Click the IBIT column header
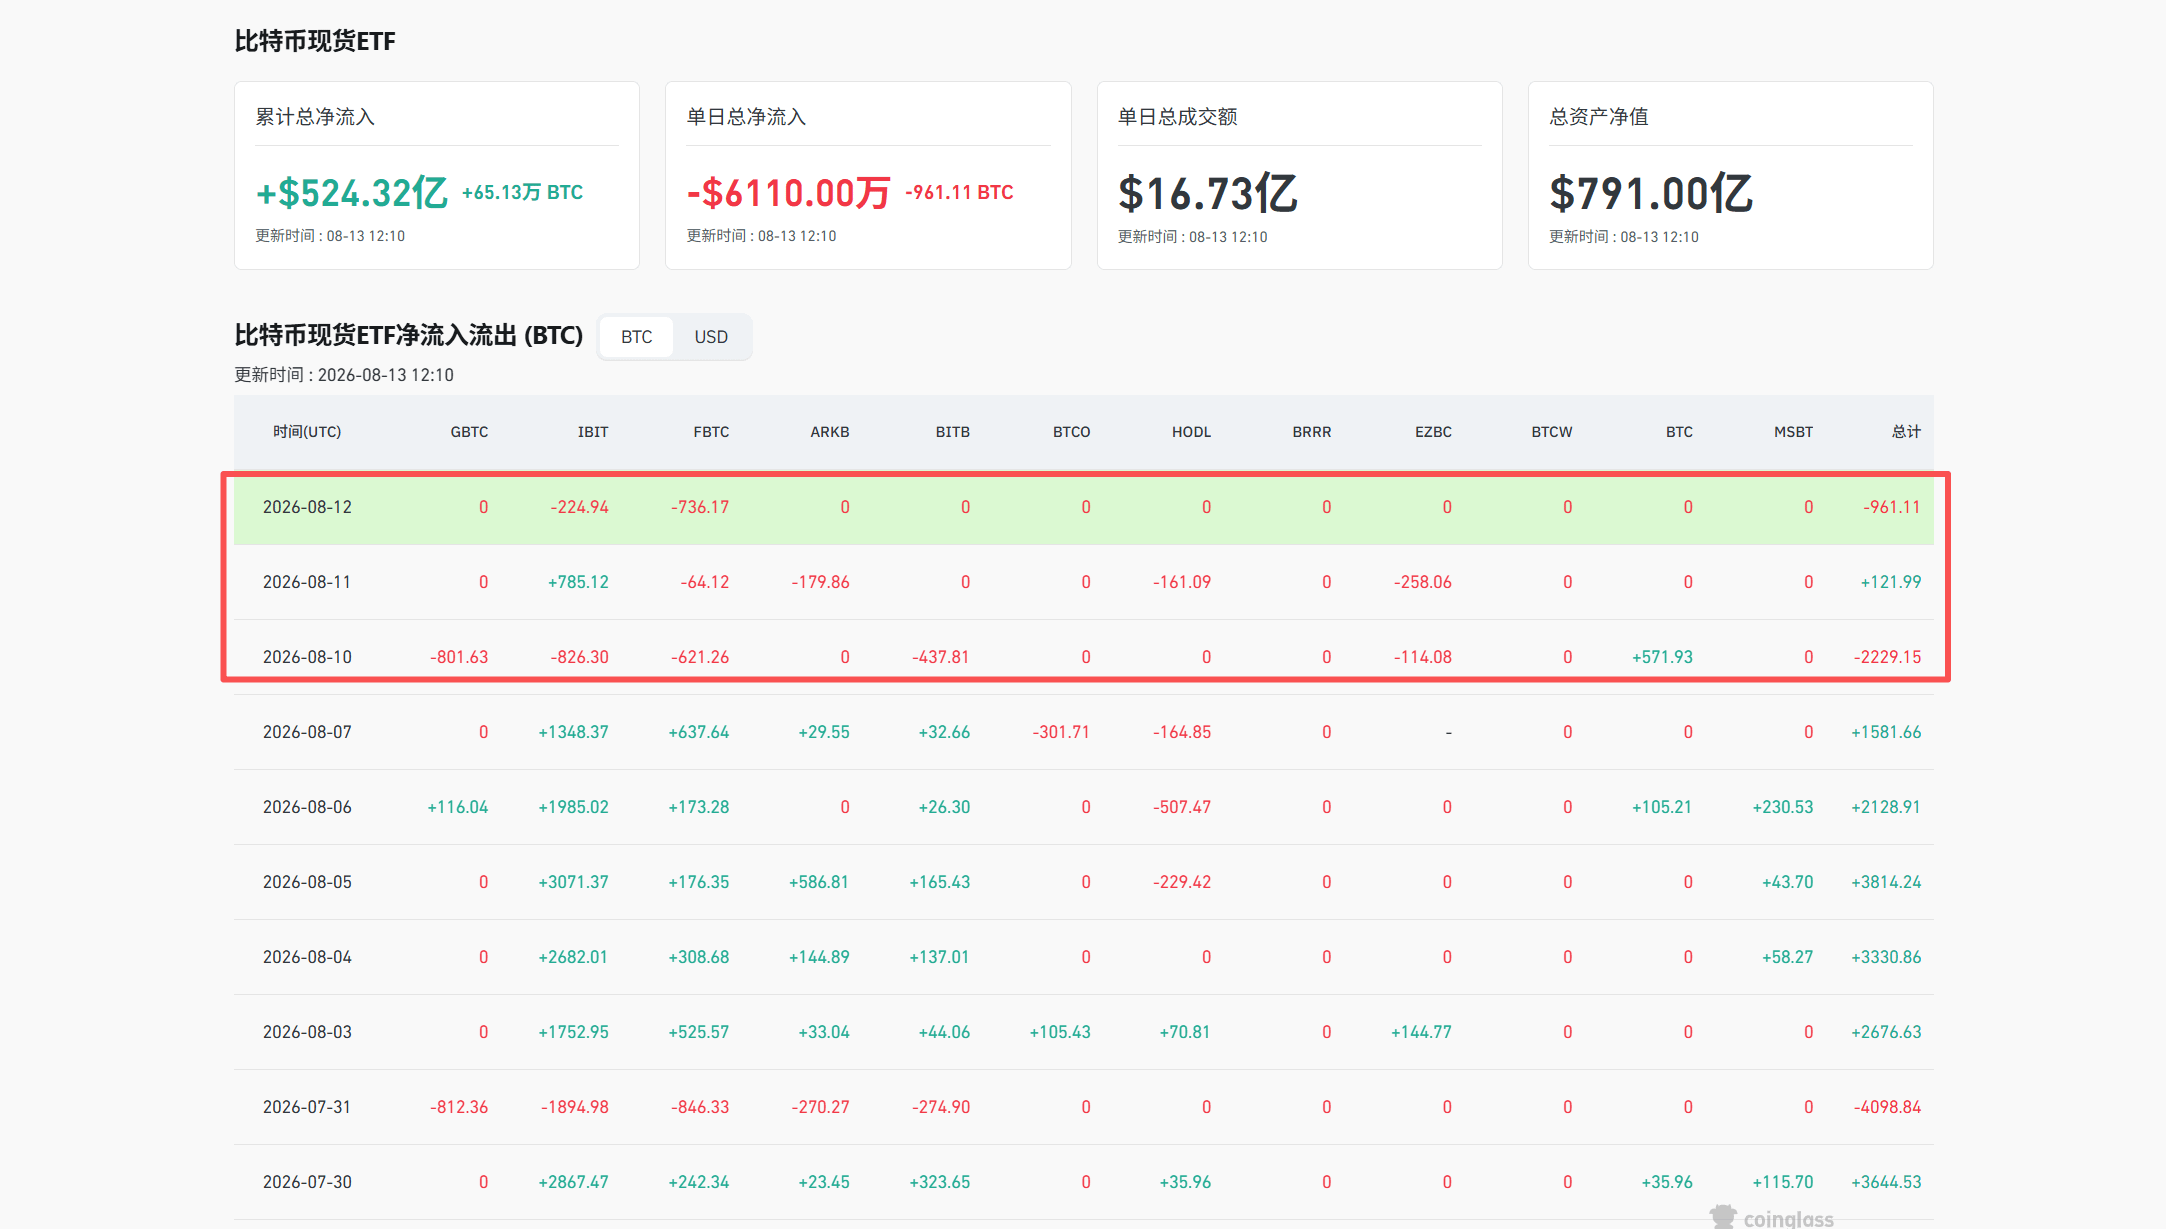The width and height of the screenshot is (2166, 1229). point(593,432)
